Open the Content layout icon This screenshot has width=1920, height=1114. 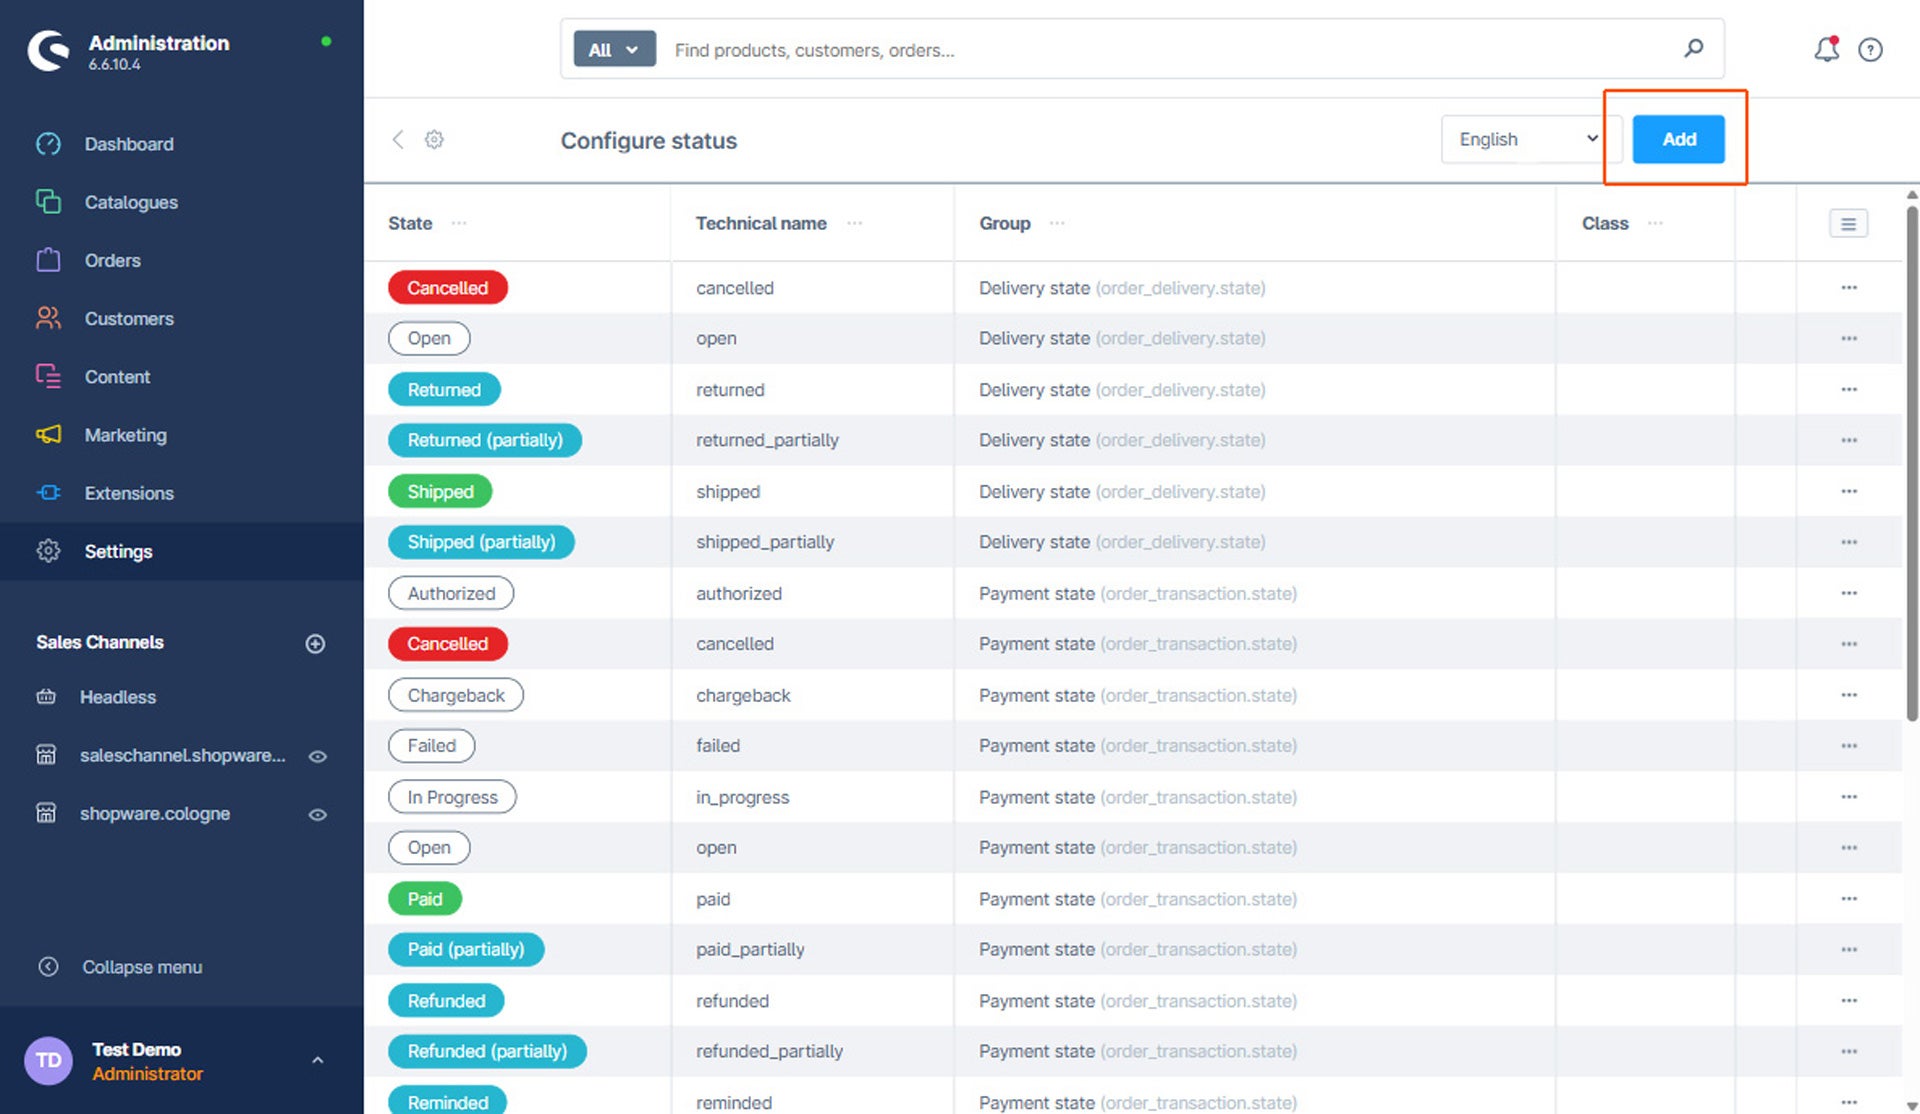coord(48,376)
